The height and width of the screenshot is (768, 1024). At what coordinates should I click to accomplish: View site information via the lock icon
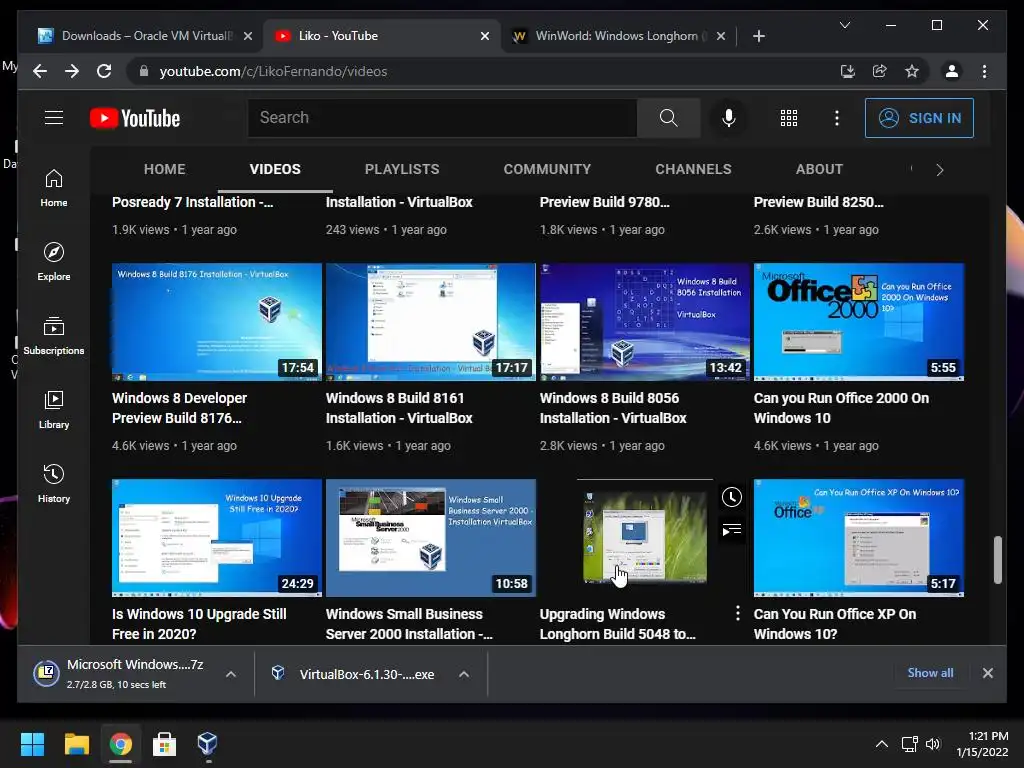(144, 71)
